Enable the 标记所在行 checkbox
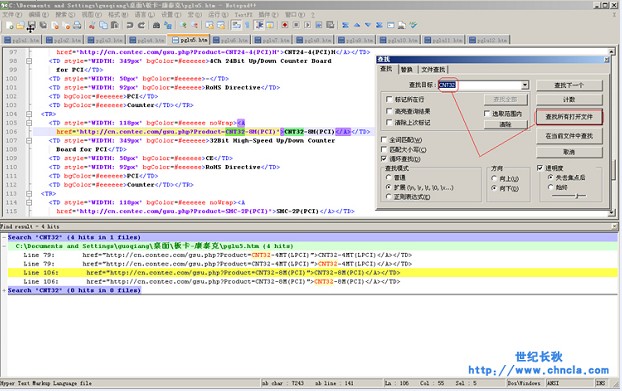Viewport: 622px width, 391px height. tap(389, 99)
